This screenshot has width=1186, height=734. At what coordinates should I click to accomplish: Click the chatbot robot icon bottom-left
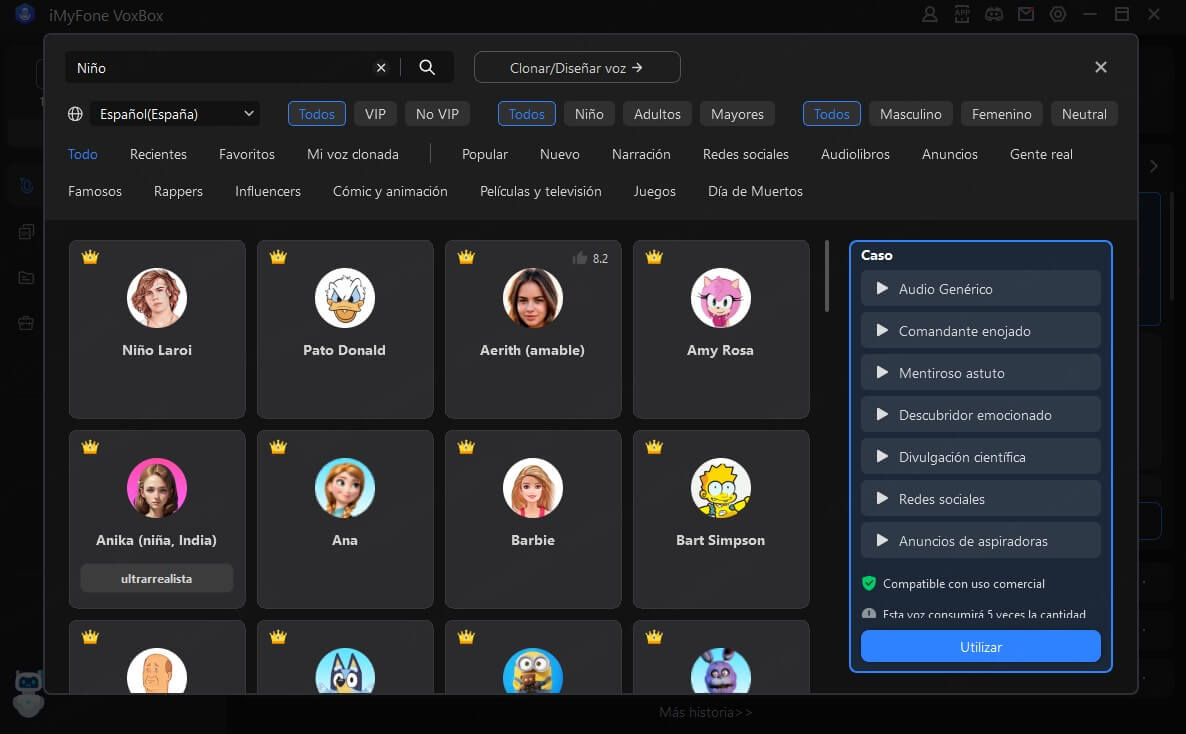pyautogui.click(x=29, y=692)
